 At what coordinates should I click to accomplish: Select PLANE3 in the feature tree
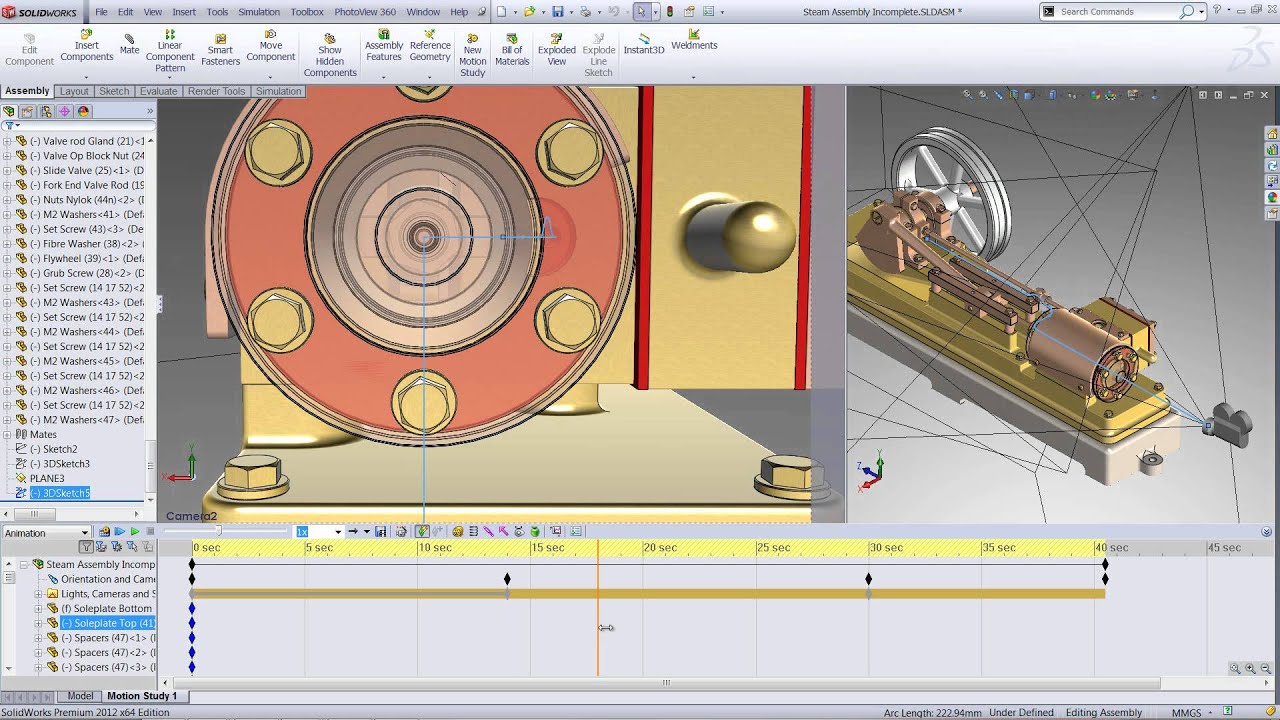pos(47,478)
